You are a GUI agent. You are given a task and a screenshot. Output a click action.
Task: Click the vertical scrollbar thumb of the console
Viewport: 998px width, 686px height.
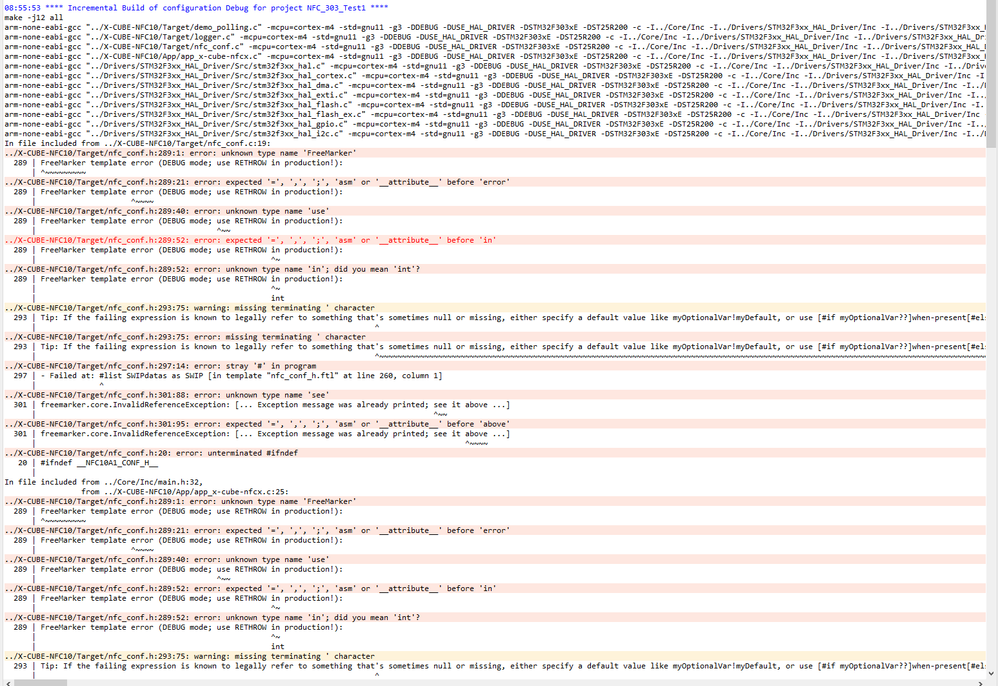click(992, 75)
